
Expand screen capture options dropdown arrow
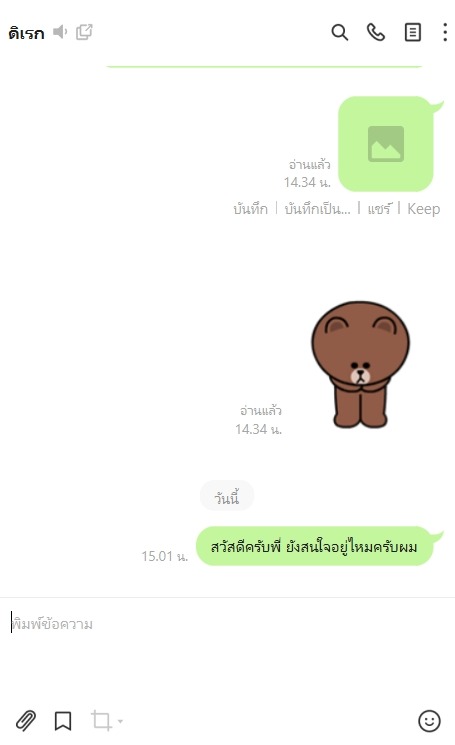pyautogui.click(x=120, y=721)
